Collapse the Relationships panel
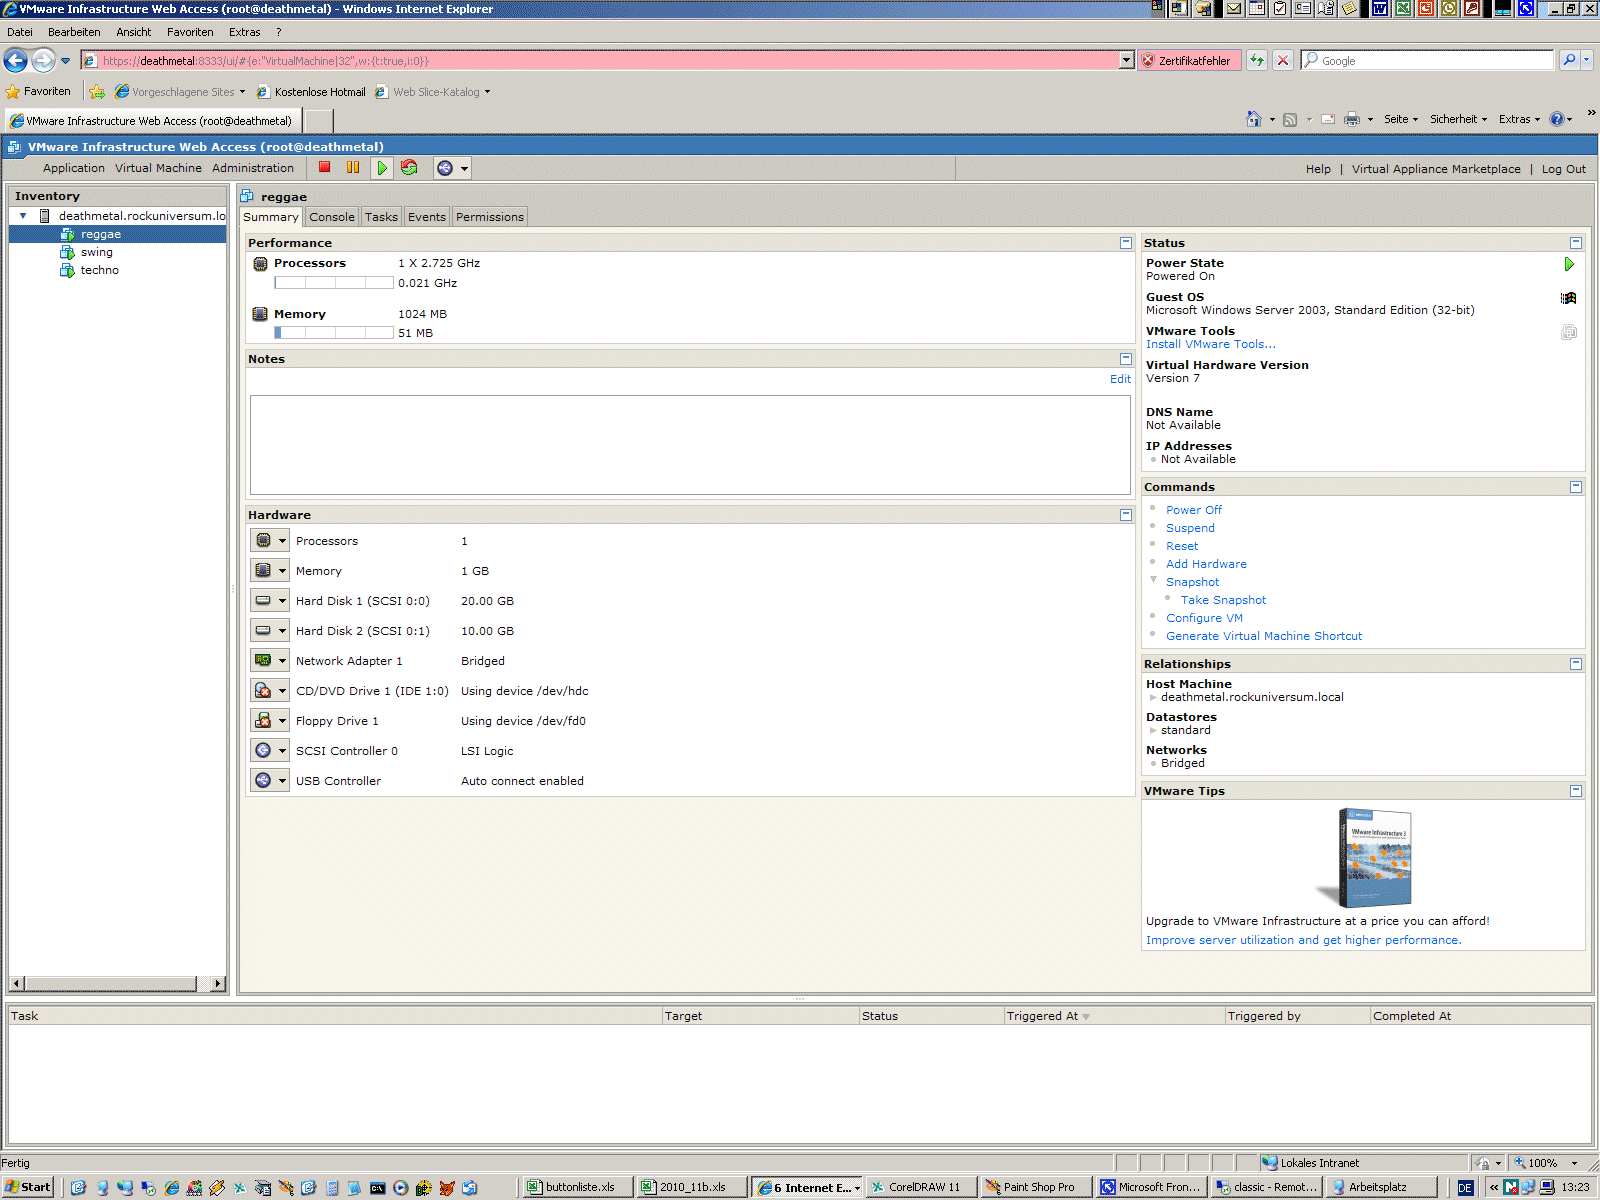The width and height of the screenshot is (1600, 1200). click(x=1576, y=664)
